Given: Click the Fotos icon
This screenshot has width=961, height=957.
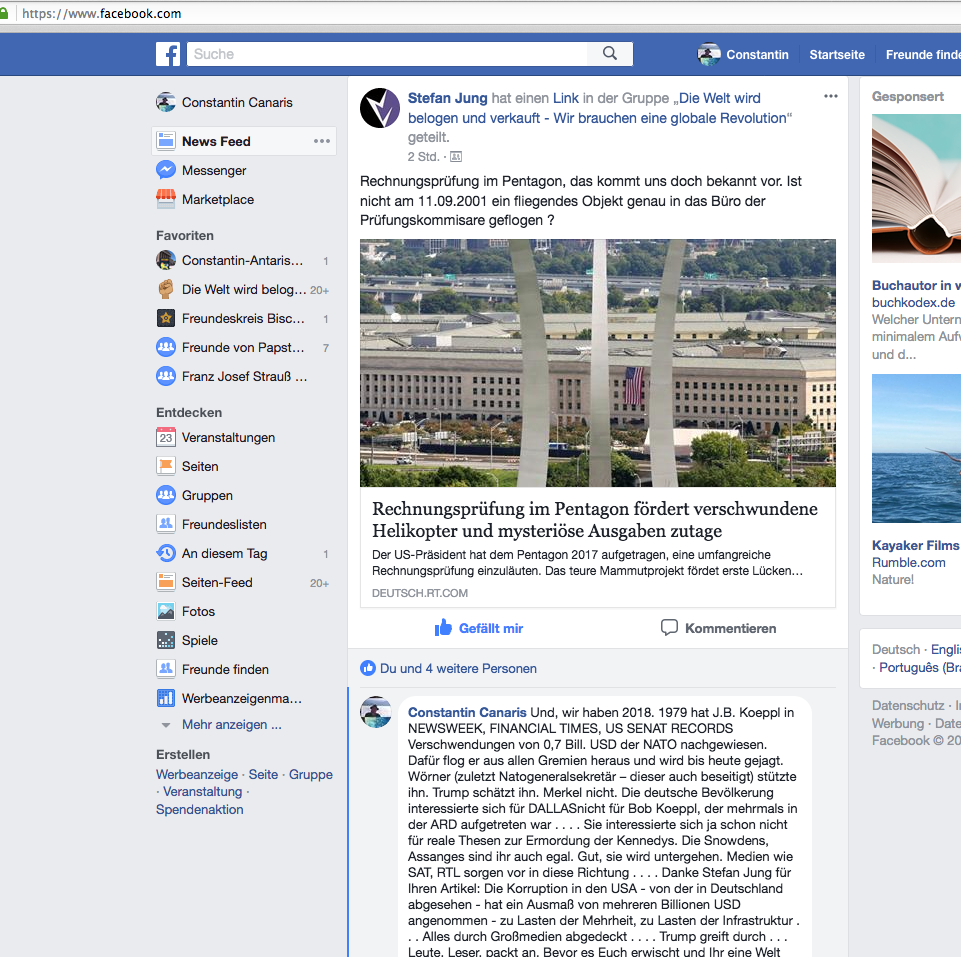Looking at the screenshot, I should point(165,611).
